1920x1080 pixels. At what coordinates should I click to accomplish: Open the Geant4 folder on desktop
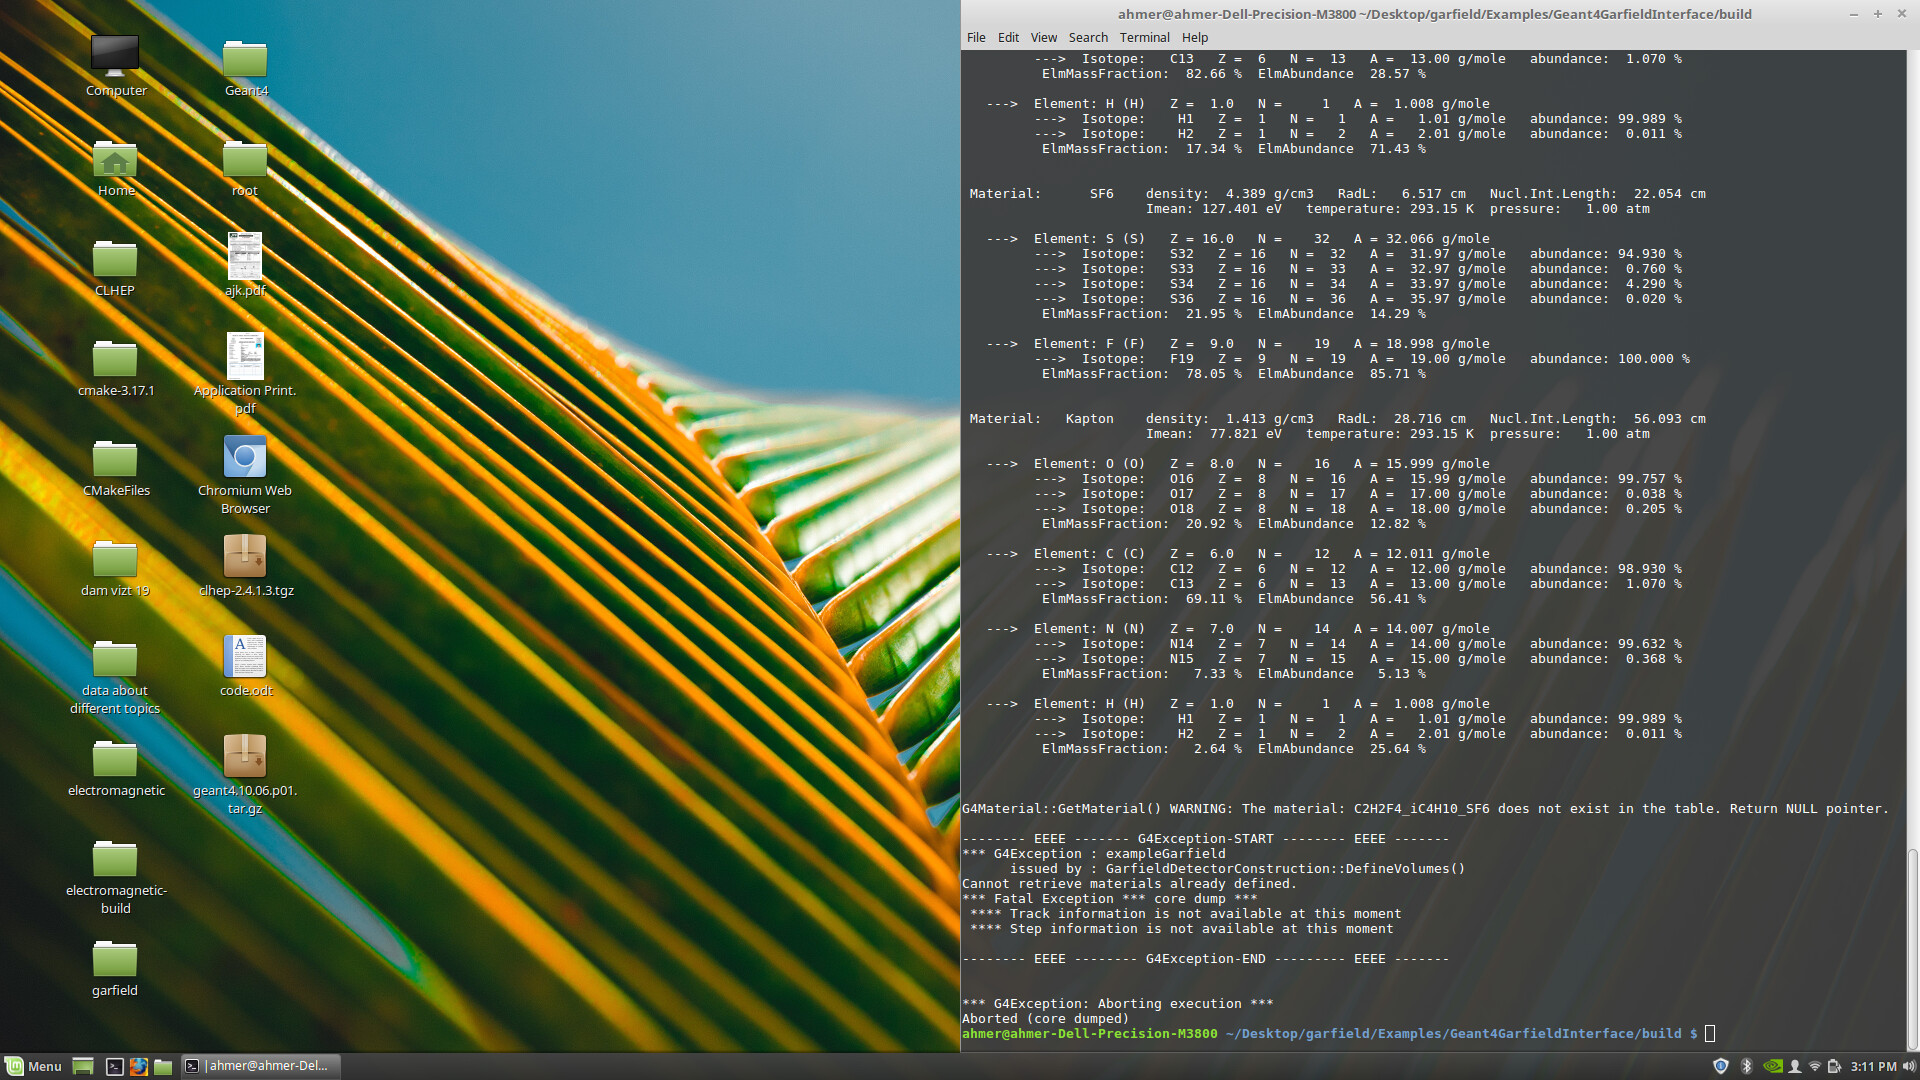(x=245, y=66)
